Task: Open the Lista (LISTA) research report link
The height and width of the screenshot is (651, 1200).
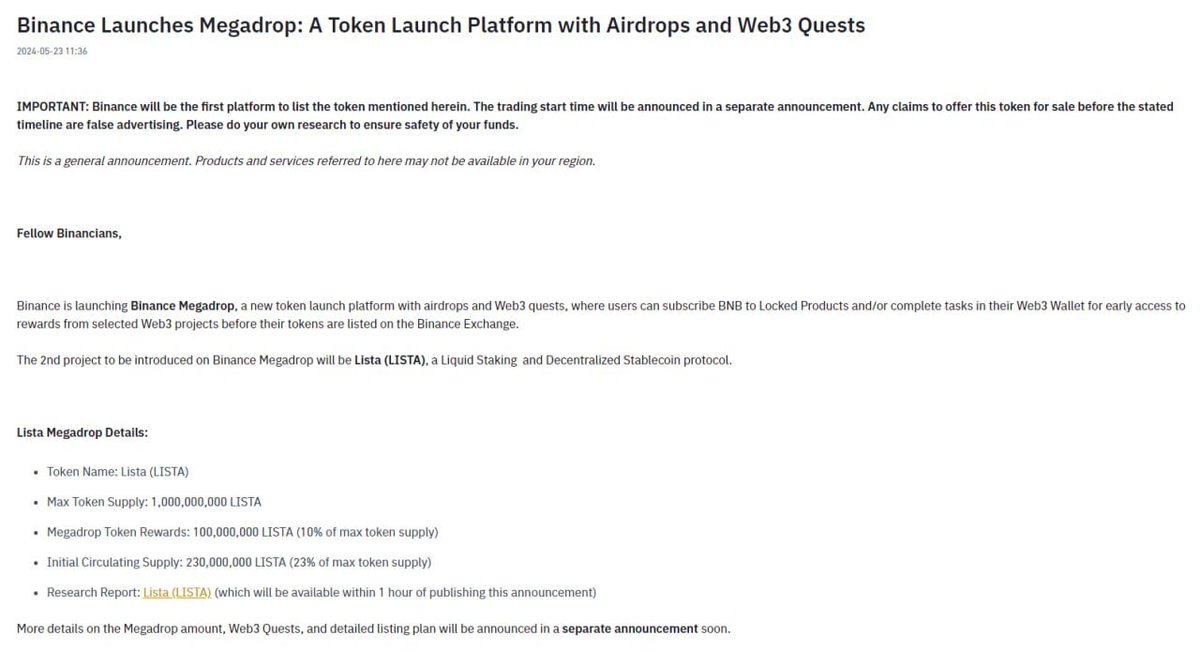Action: pyautogui.click(x=177, y=592)
